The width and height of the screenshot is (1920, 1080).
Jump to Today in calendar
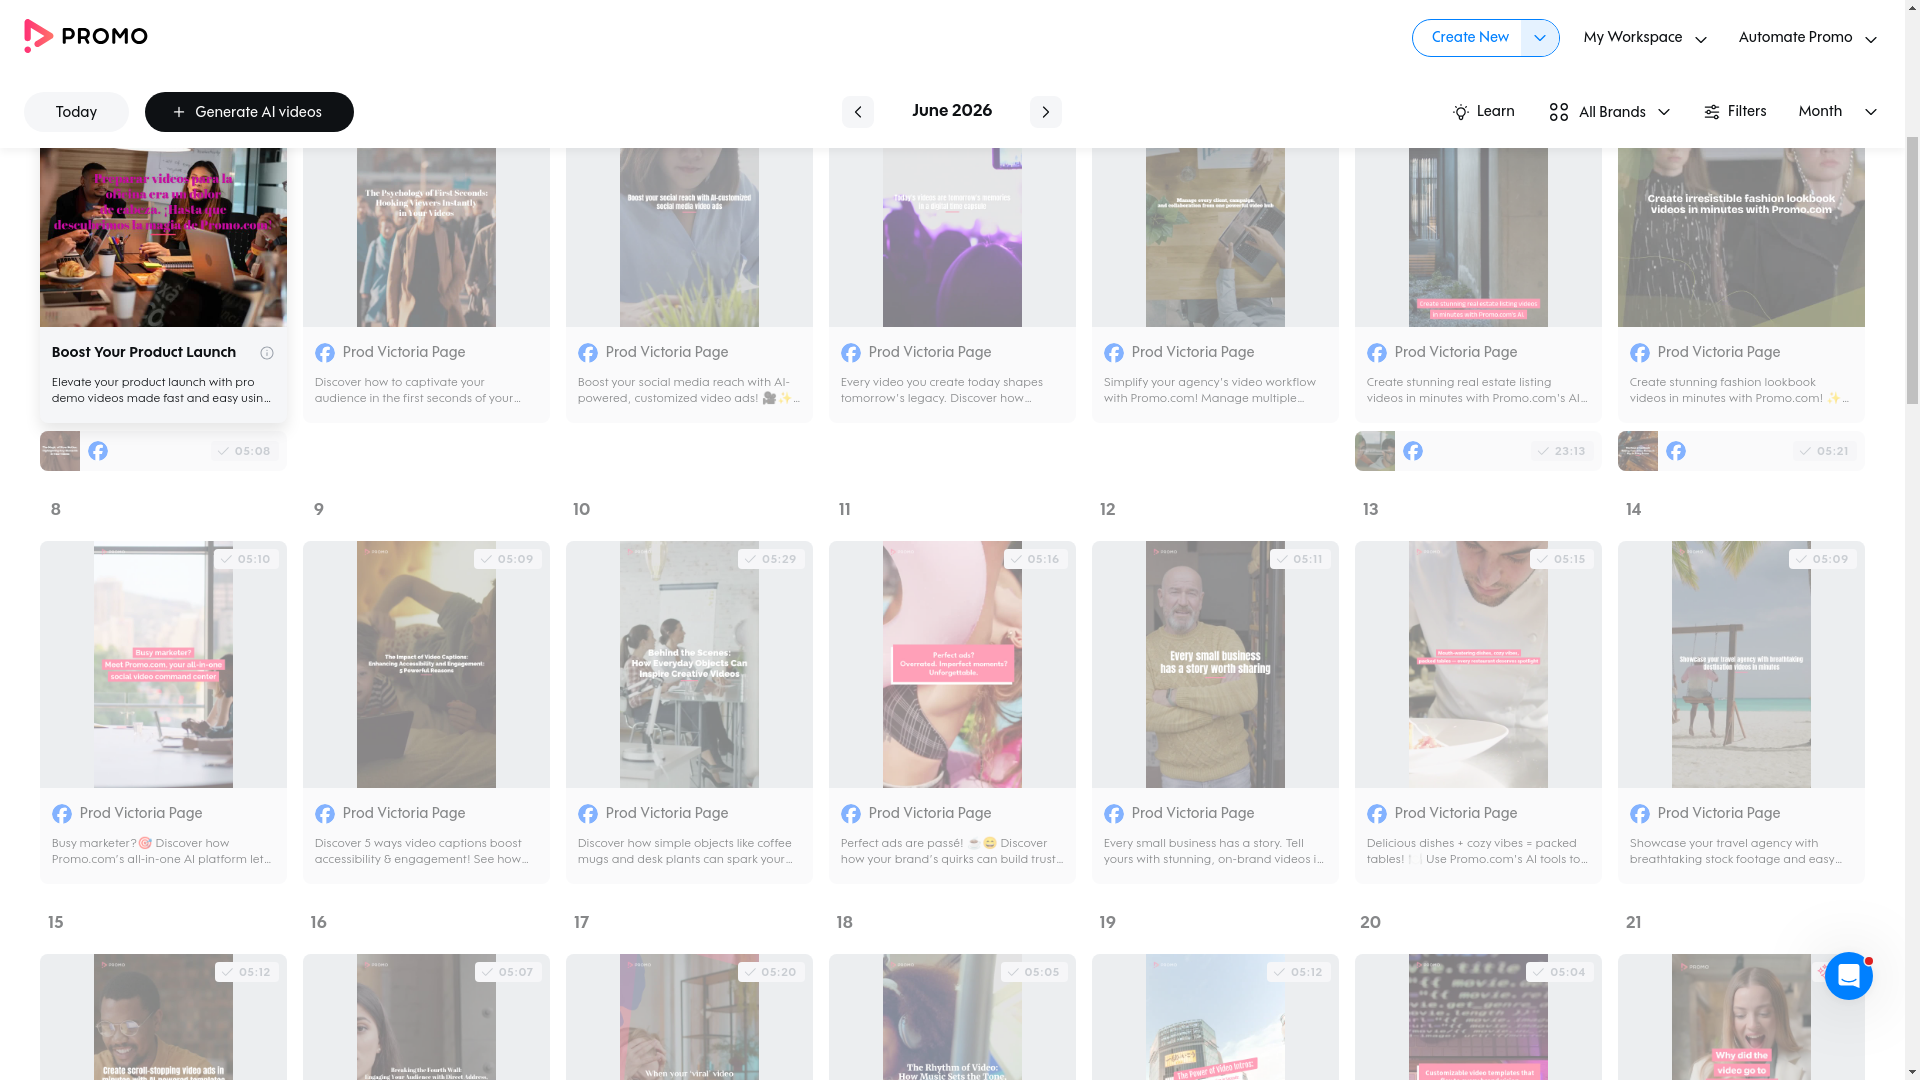pyautogui.click(x=76, y=112)
